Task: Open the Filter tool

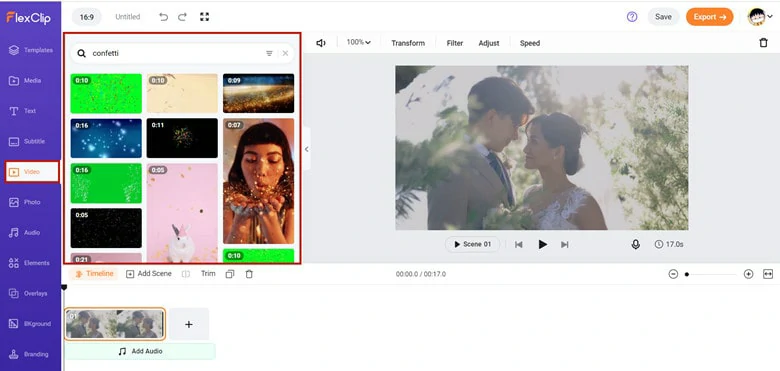Action: click(455, 43)
